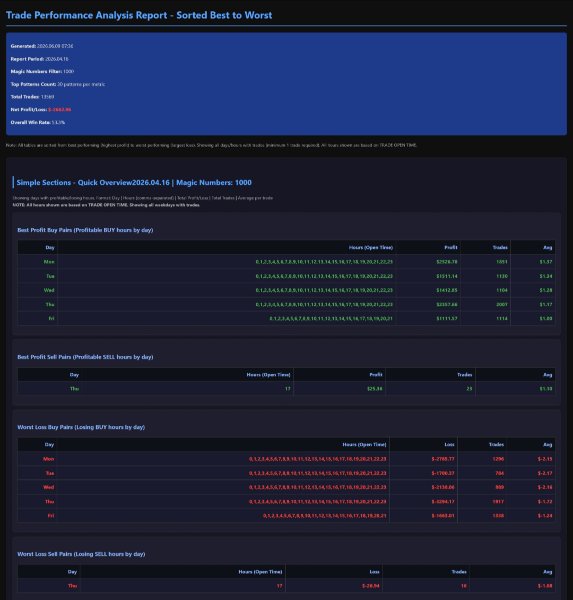Select the 'Report Period:' line
The image size is (573, 600).
point(39,59)
